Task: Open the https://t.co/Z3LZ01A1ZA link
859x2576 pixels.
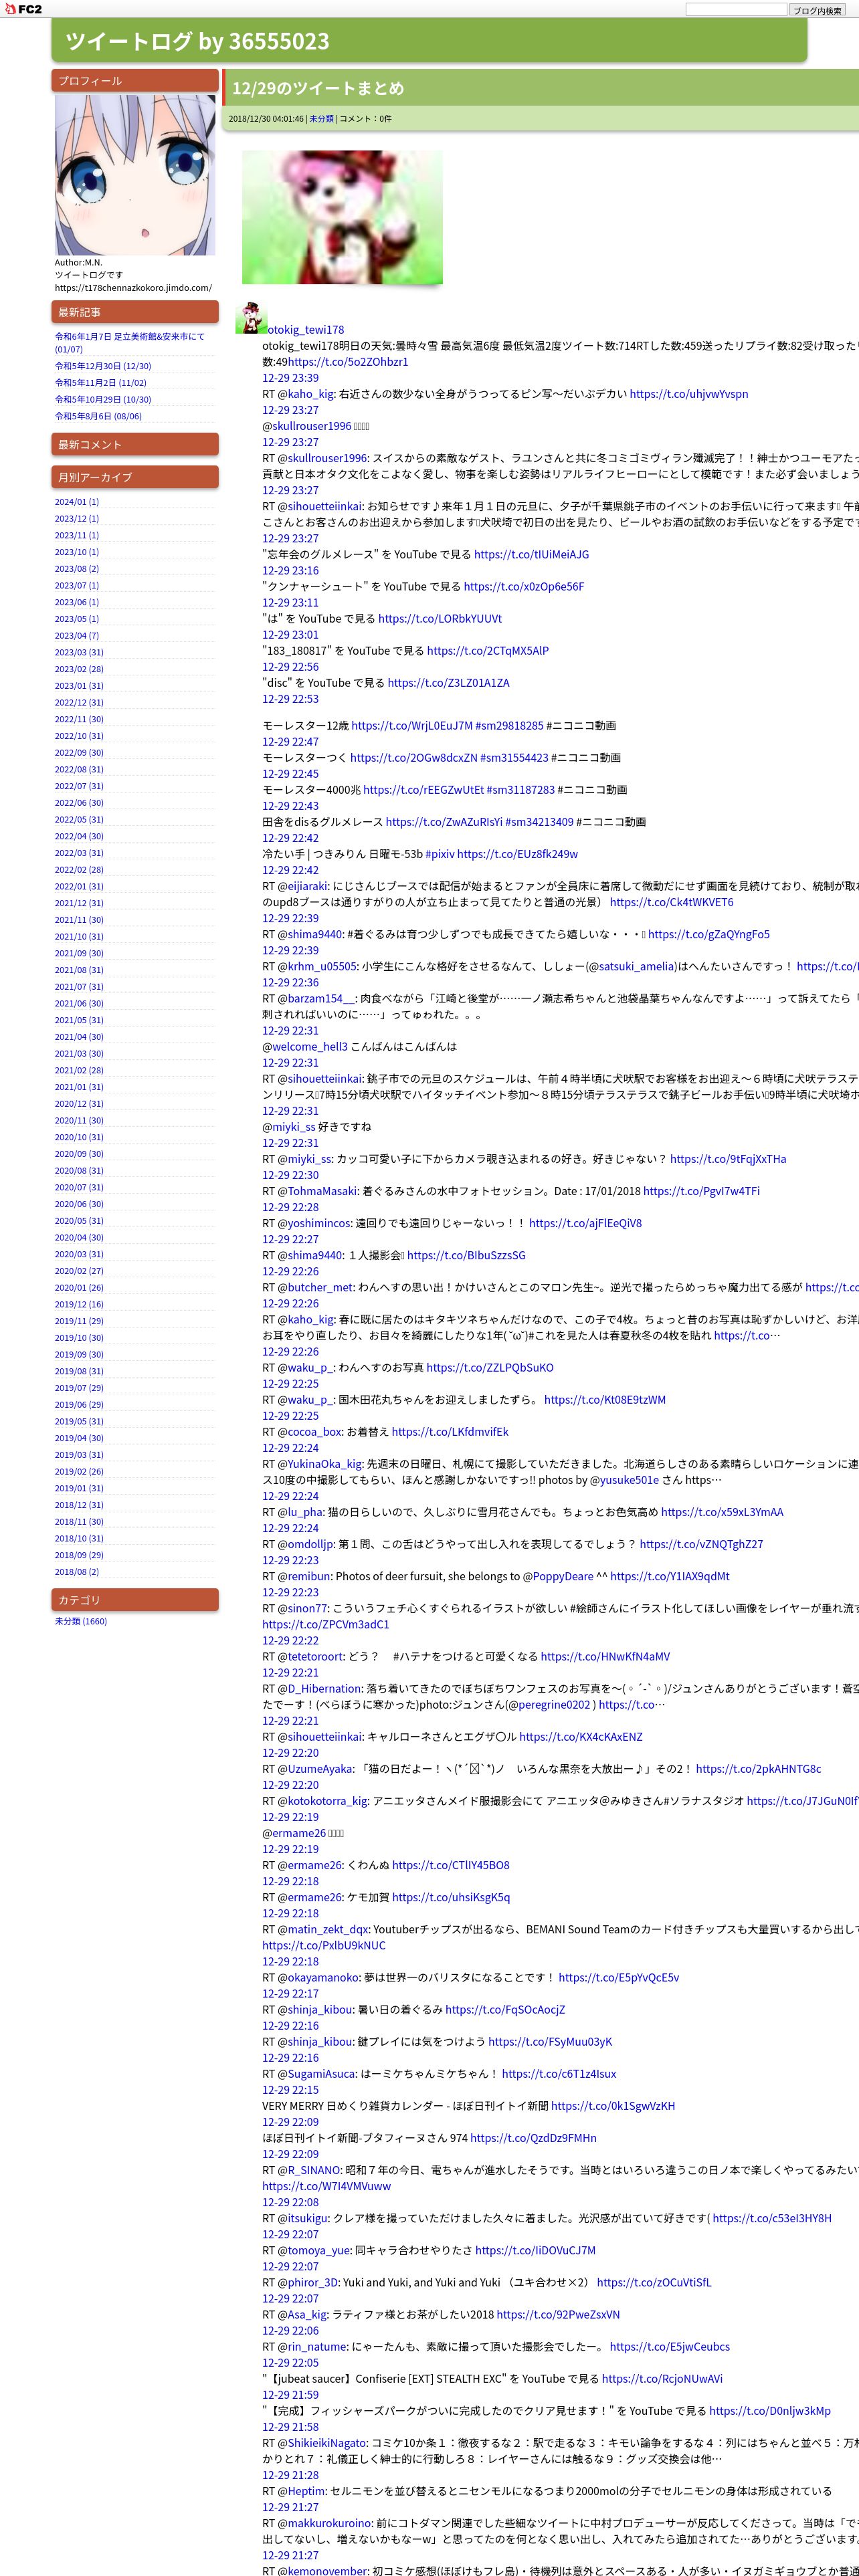Action: tap(448, 683)
